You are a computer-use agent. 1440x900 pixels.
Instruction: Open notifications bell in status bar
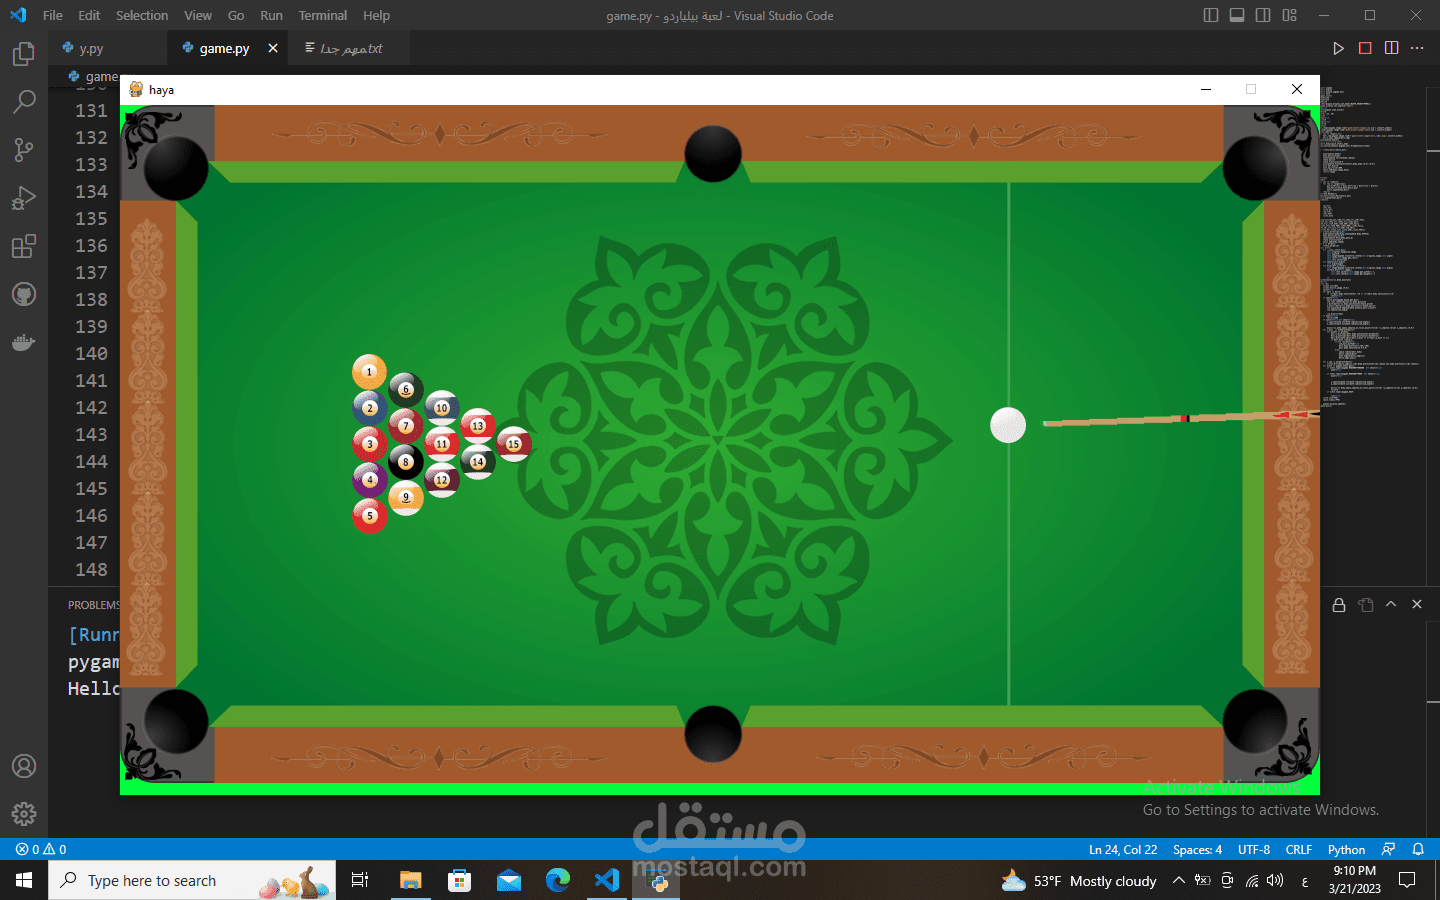[1418, 849]
